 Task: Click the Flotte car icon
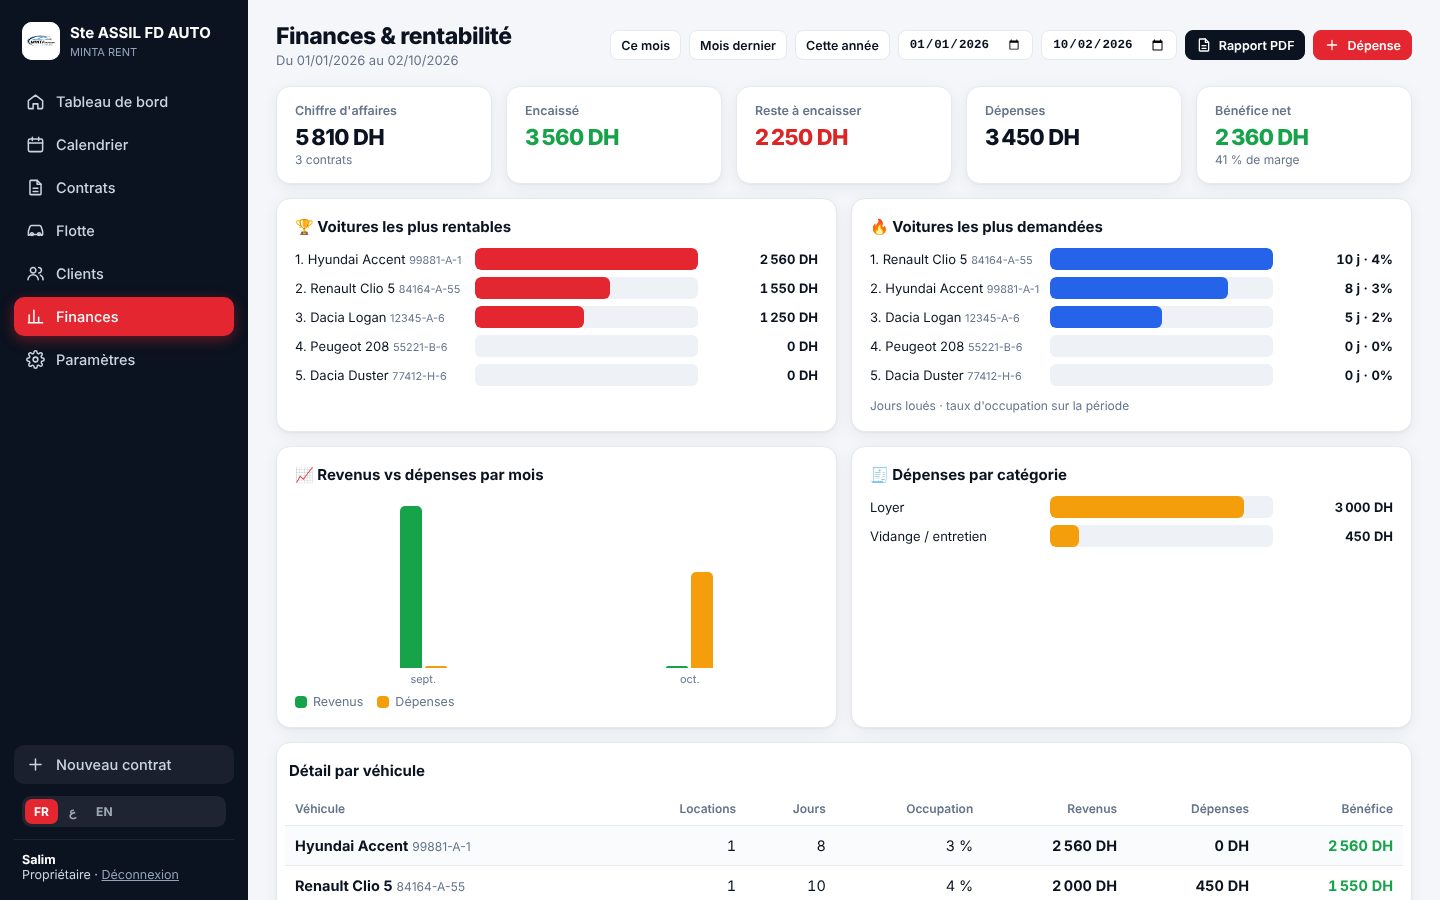click(x=35, y=231)
